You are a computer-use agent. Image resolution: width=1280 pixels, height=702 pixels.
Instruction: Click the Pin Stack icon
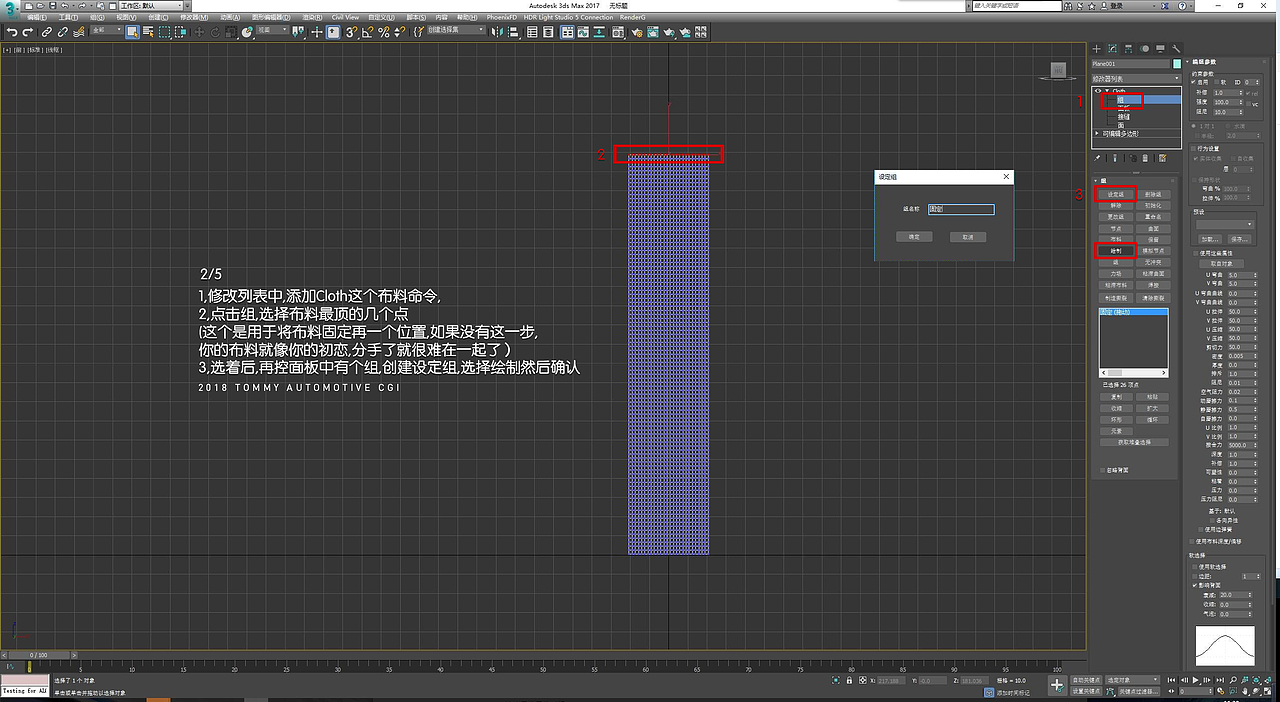(1097, 158)
